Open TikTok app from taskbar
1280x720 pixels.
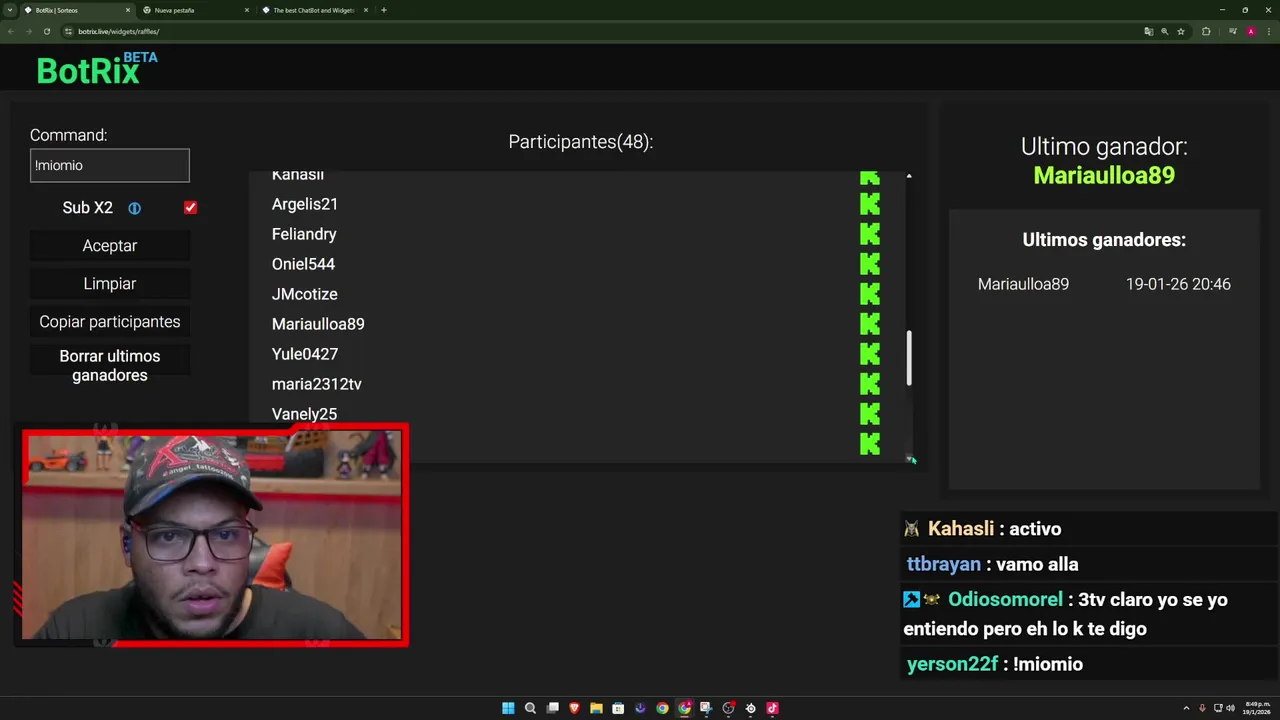click(772, 708)
